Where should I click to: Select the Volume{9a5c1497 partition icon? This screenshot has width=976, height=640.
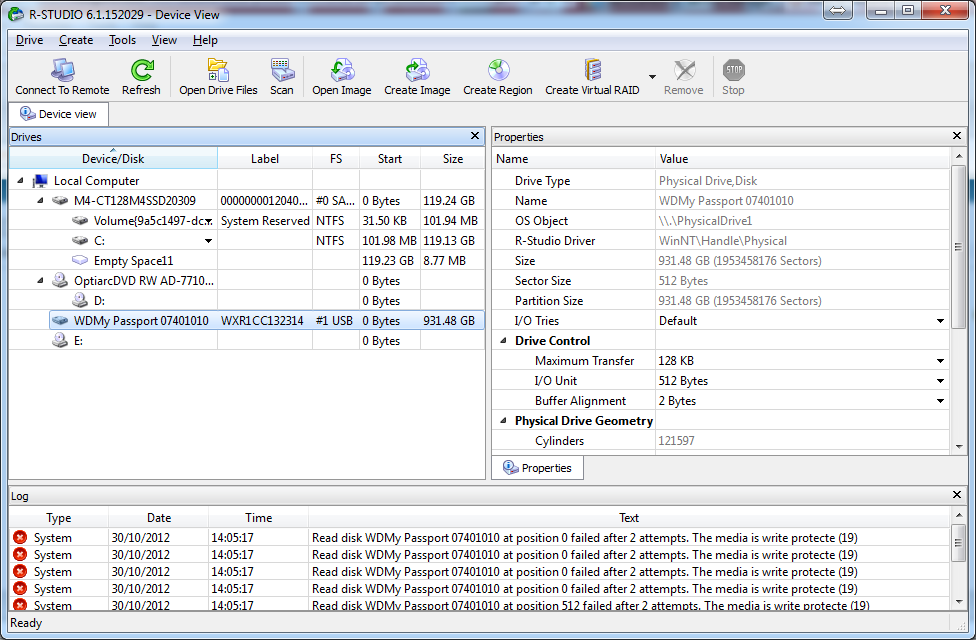tap(80, 220)
